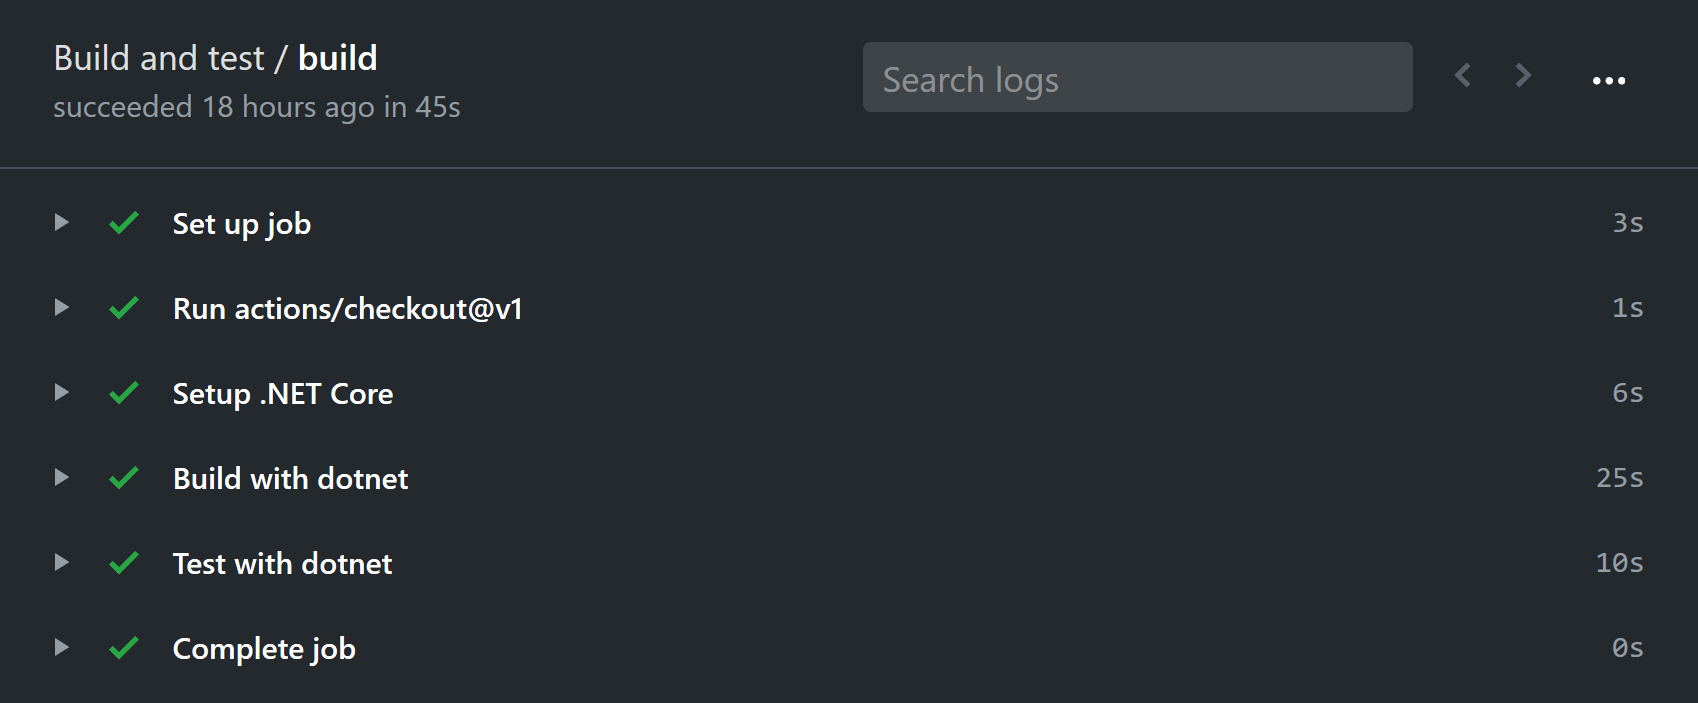Click the succeeded status text
The height and width of the screenshot is (703, 1698).
122,106
